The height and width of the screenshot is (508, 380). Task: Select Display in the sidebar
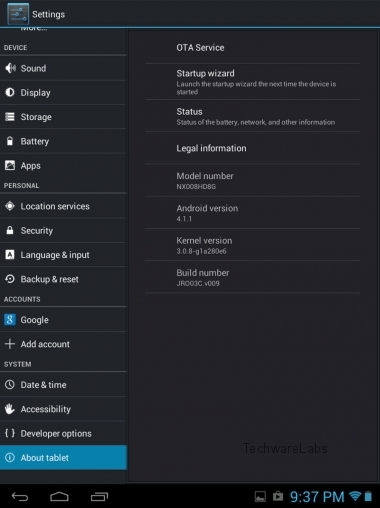pyautogui.click(x=63, y=93)
